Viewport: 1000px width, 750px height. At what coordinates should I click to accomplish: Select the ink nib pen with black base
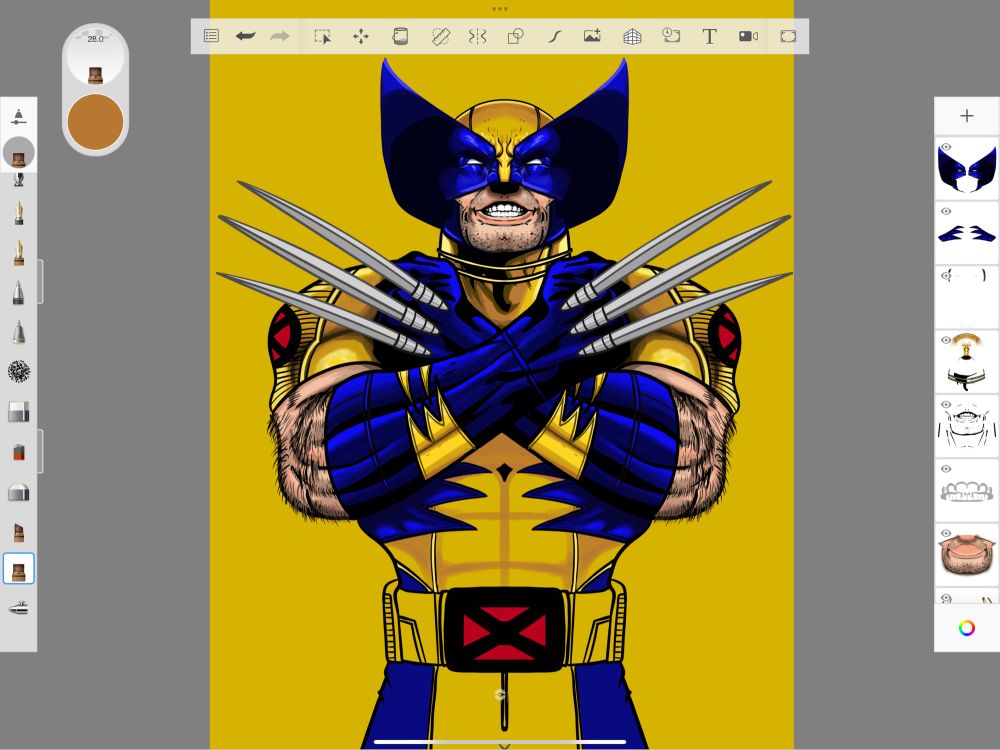pos(18,213)
